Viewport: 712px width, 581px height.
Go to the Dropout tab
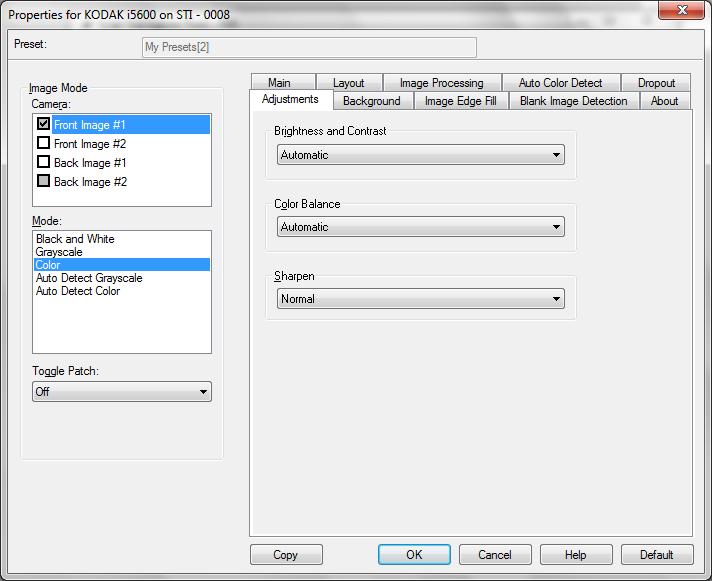point(656,82)
